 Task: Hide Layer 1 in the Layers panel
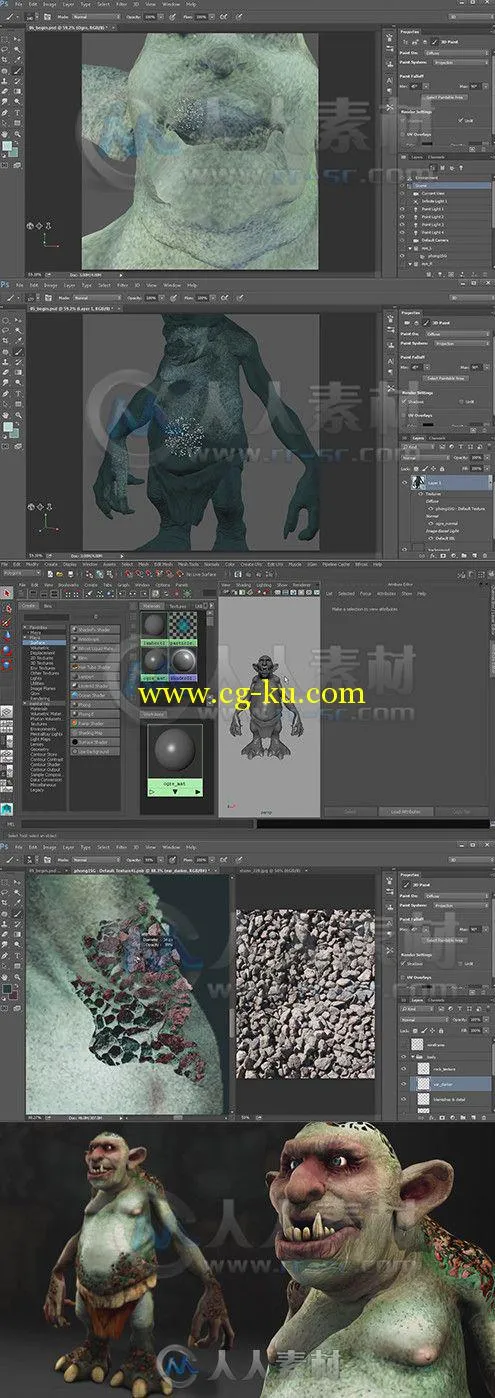click(404, 483)
